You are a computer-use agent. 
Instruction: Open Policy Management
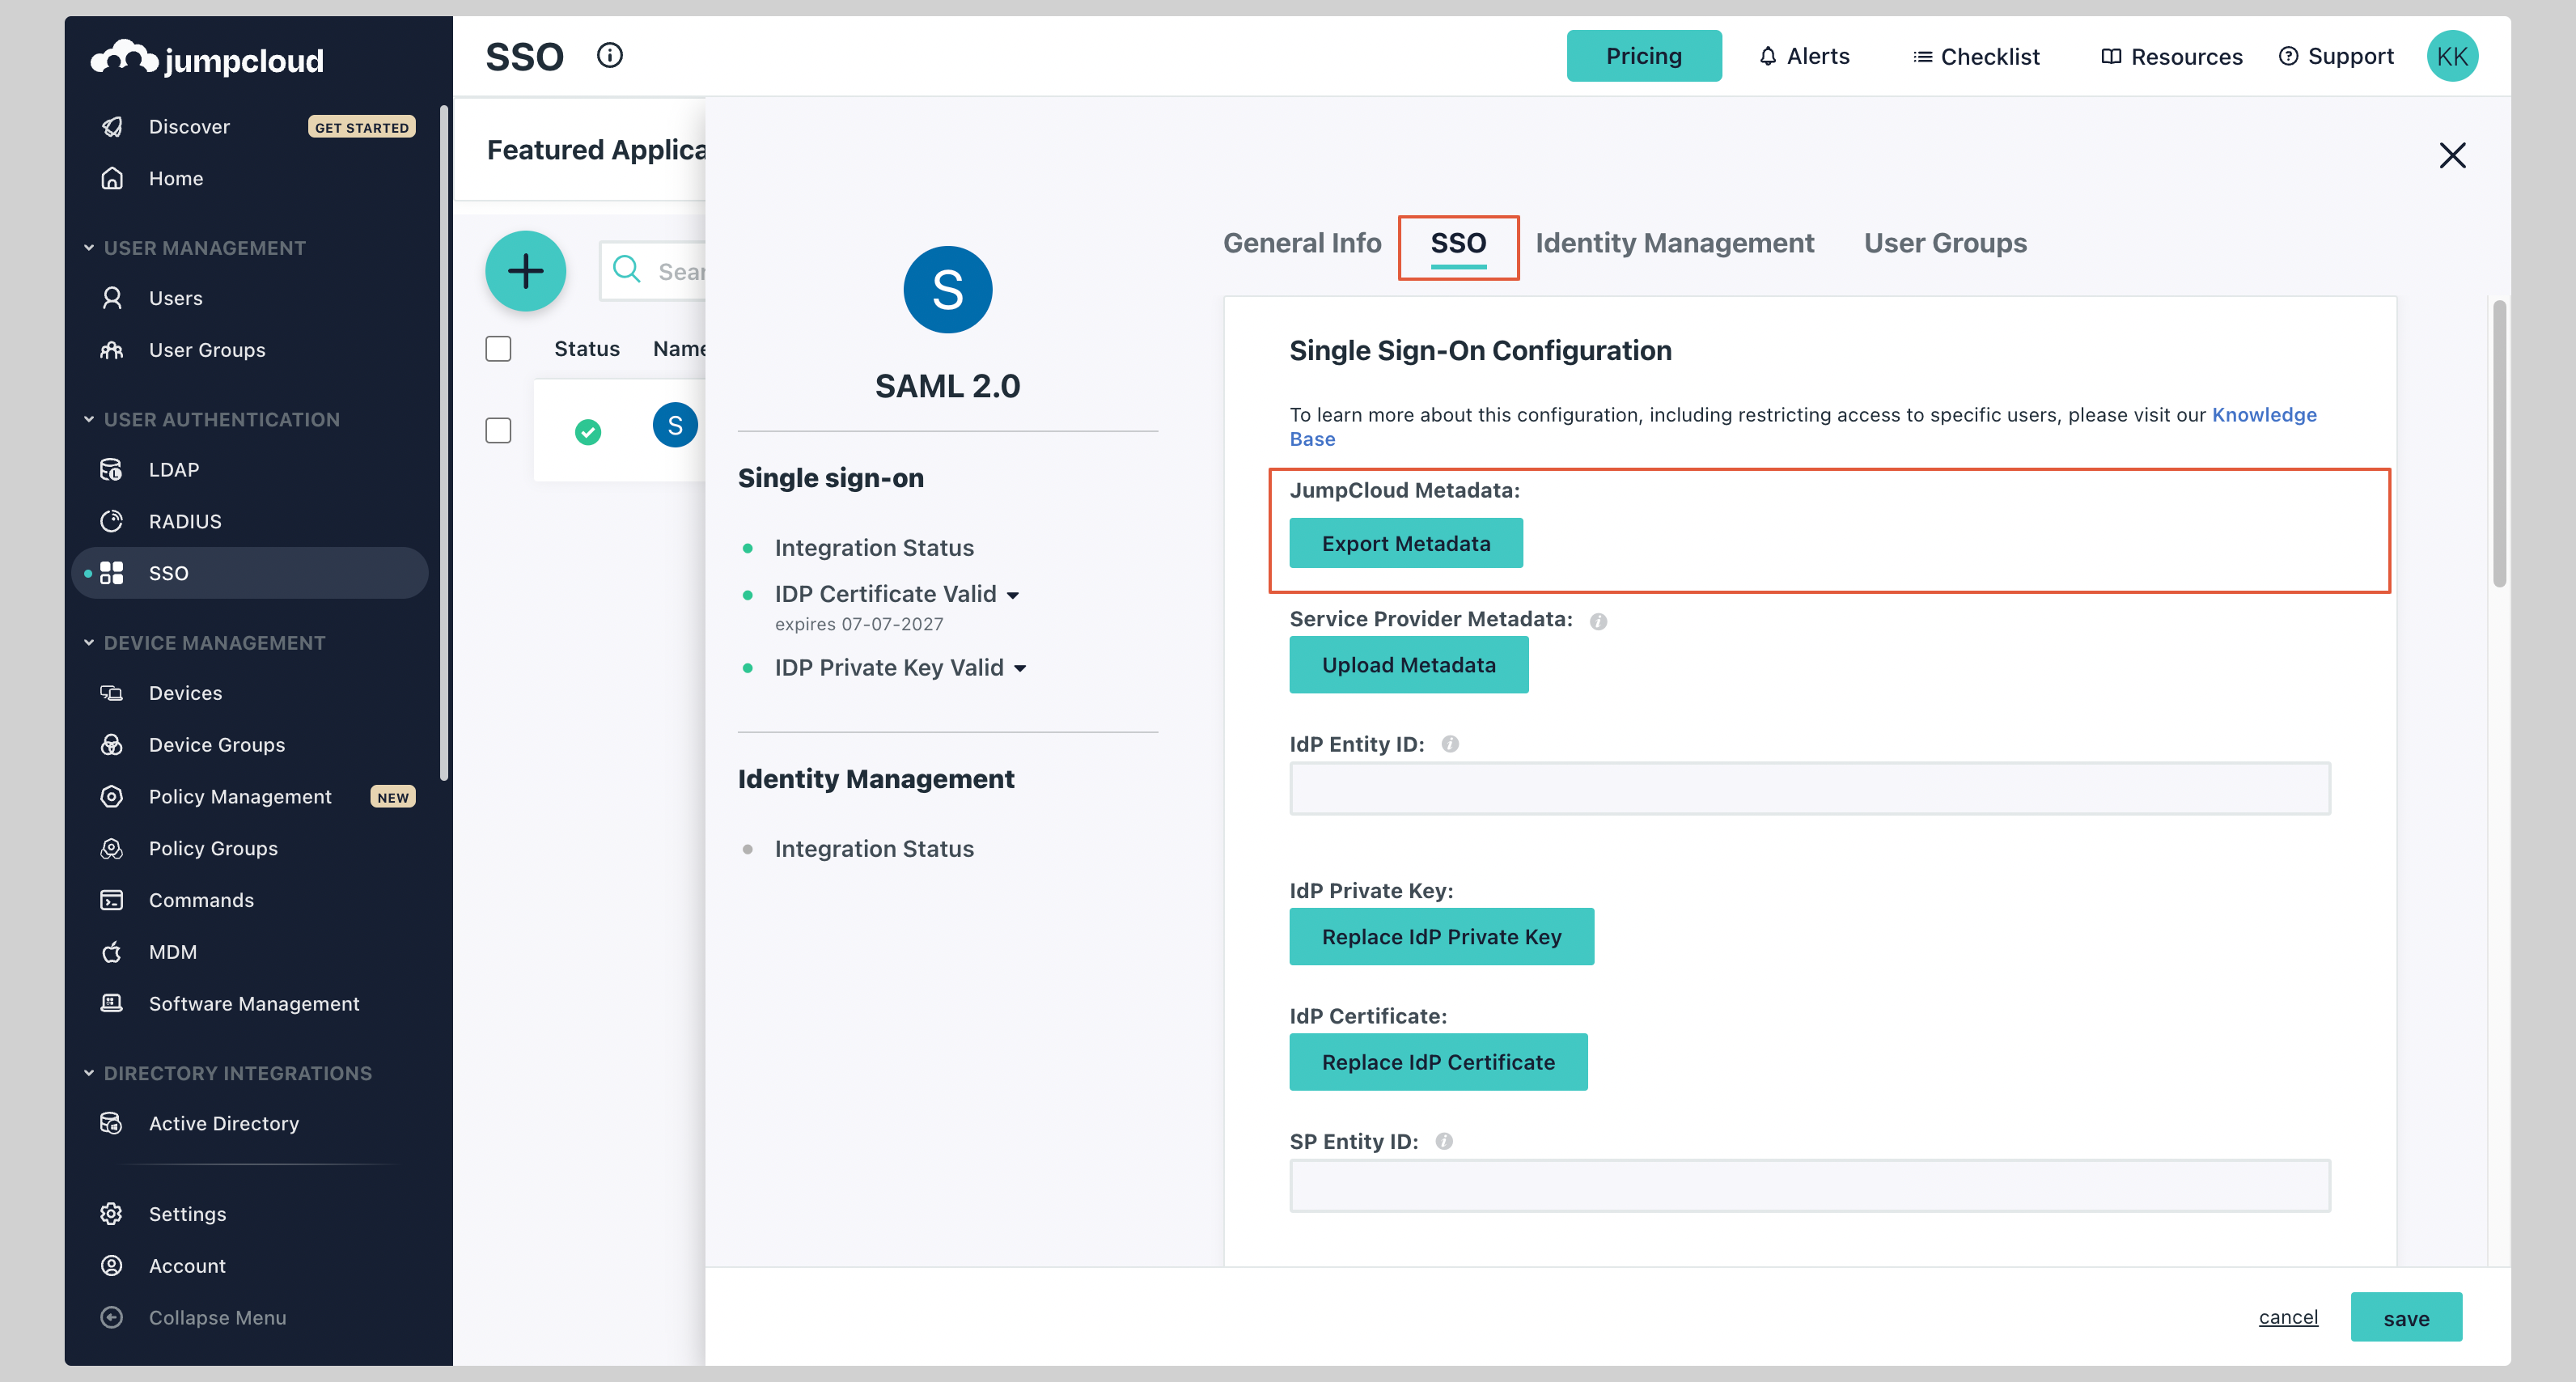click(240, 797)
